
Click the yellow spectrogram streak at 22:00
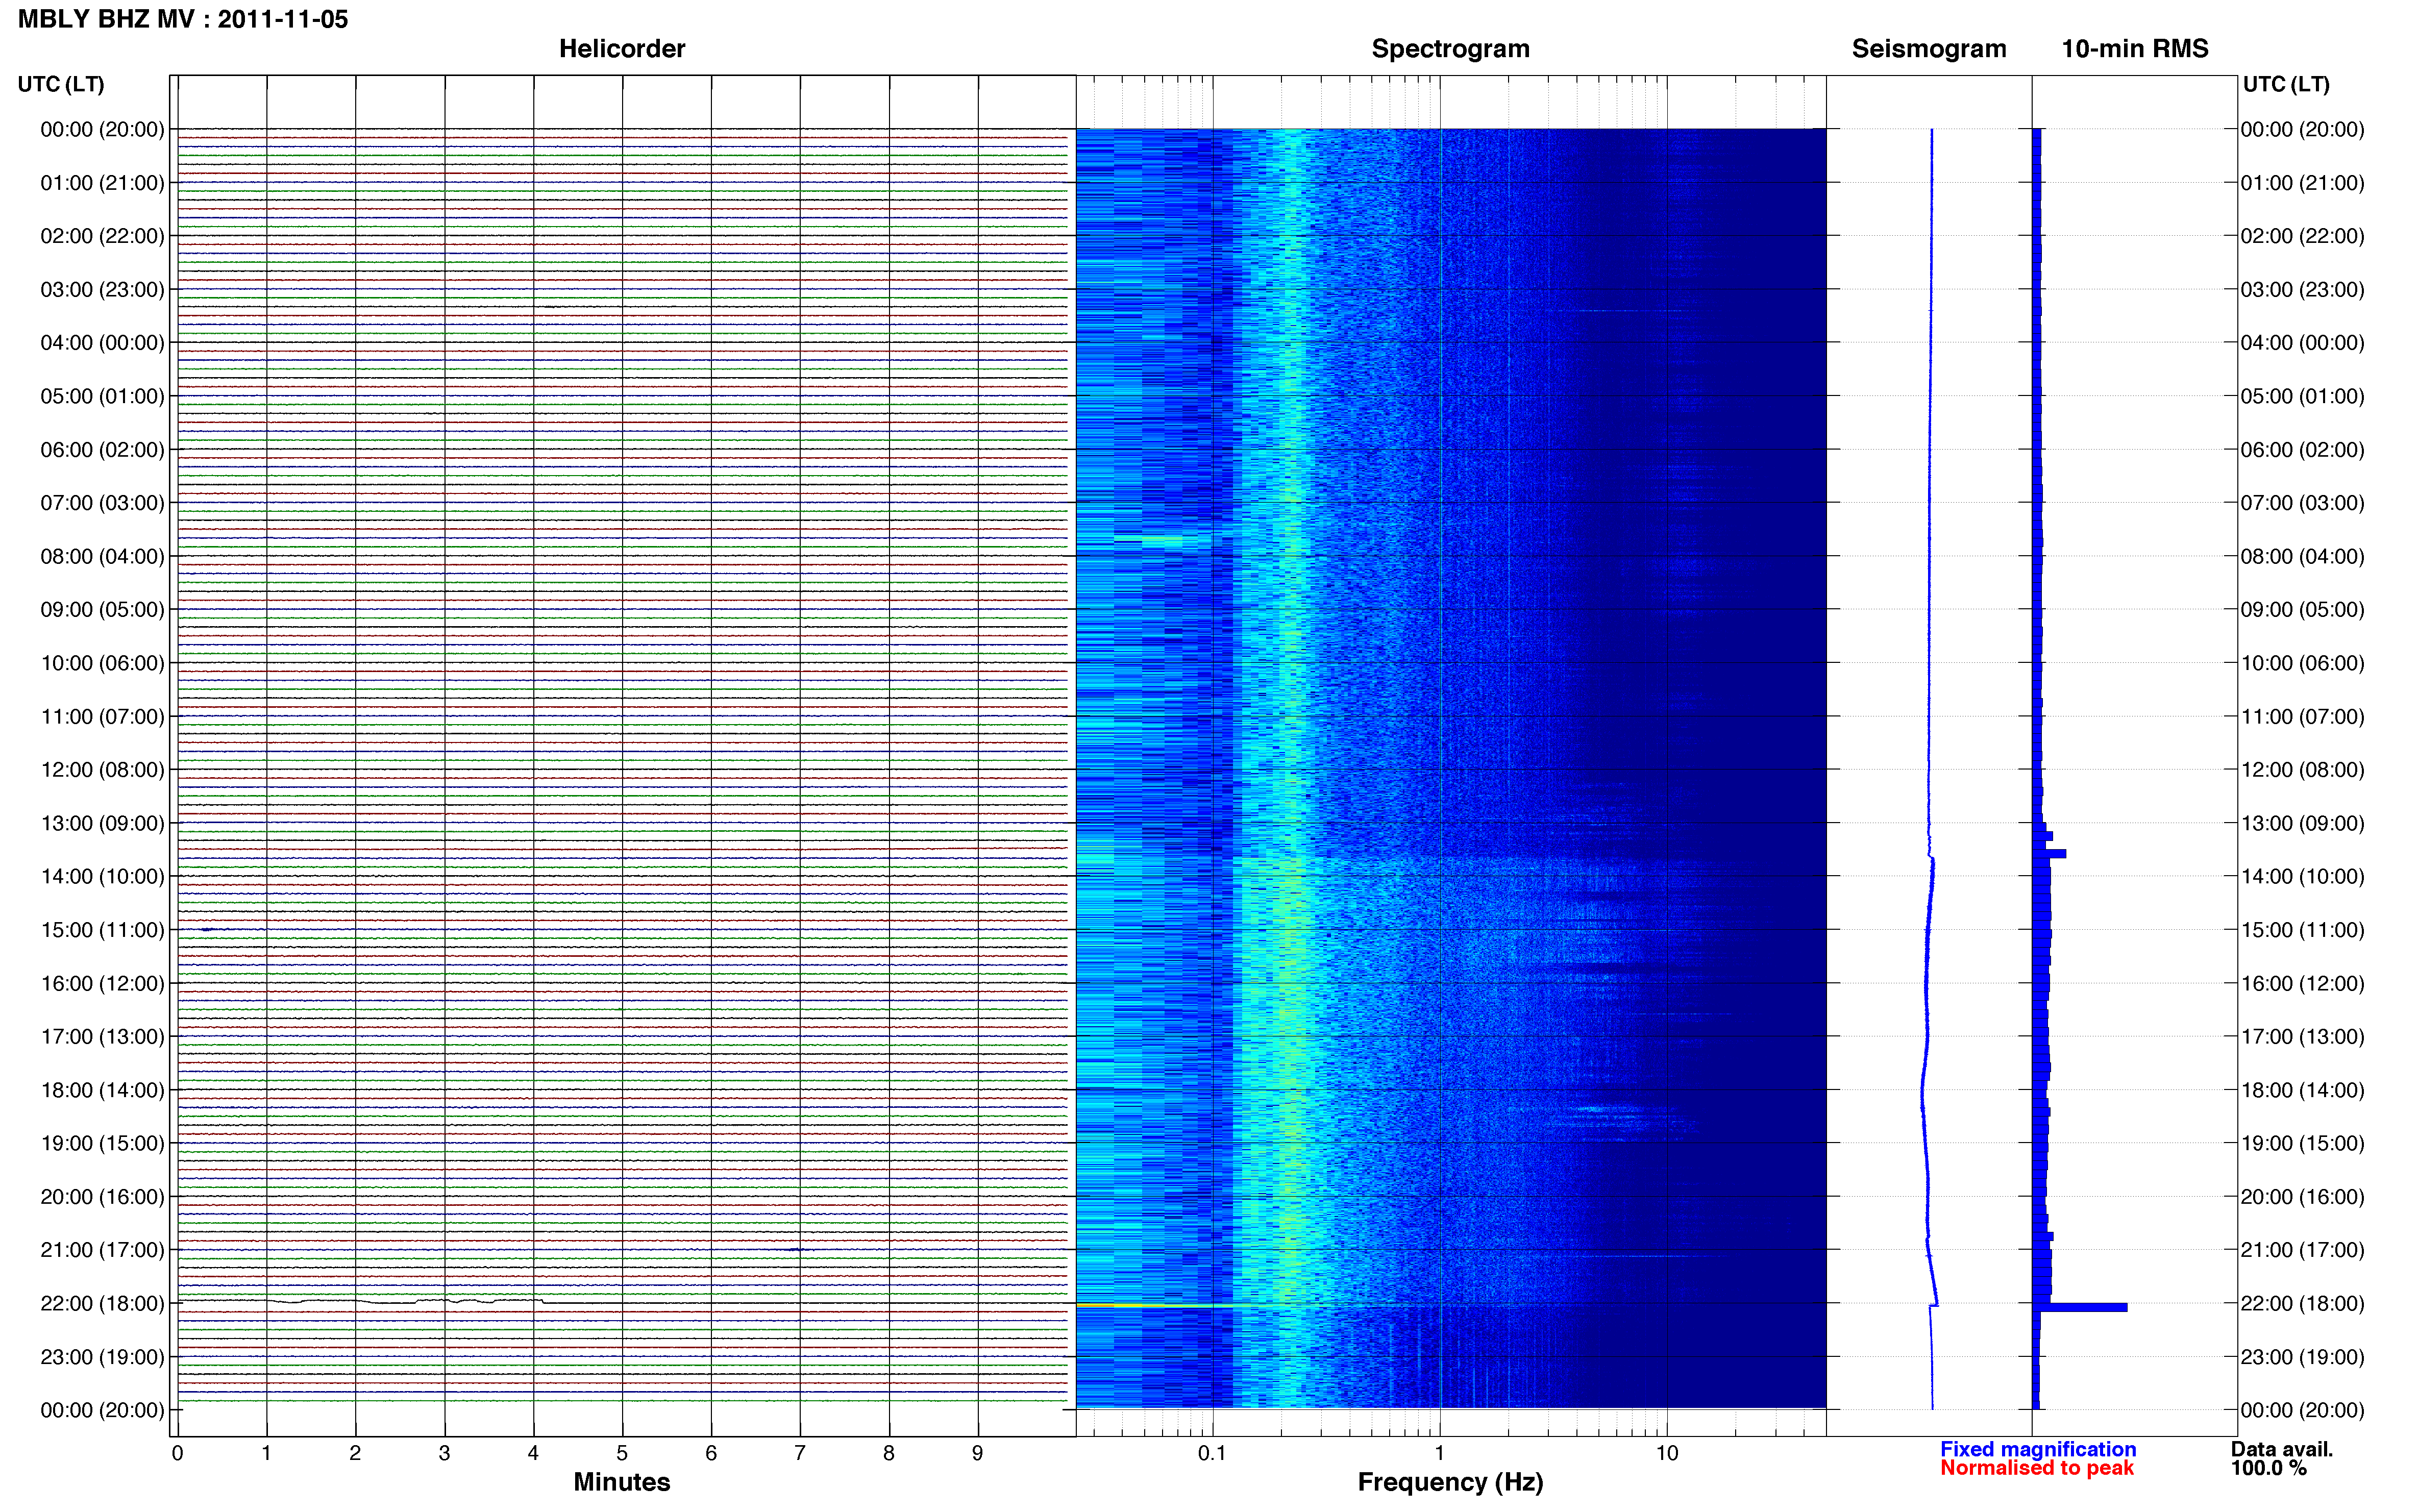tap(1155, 1306)
